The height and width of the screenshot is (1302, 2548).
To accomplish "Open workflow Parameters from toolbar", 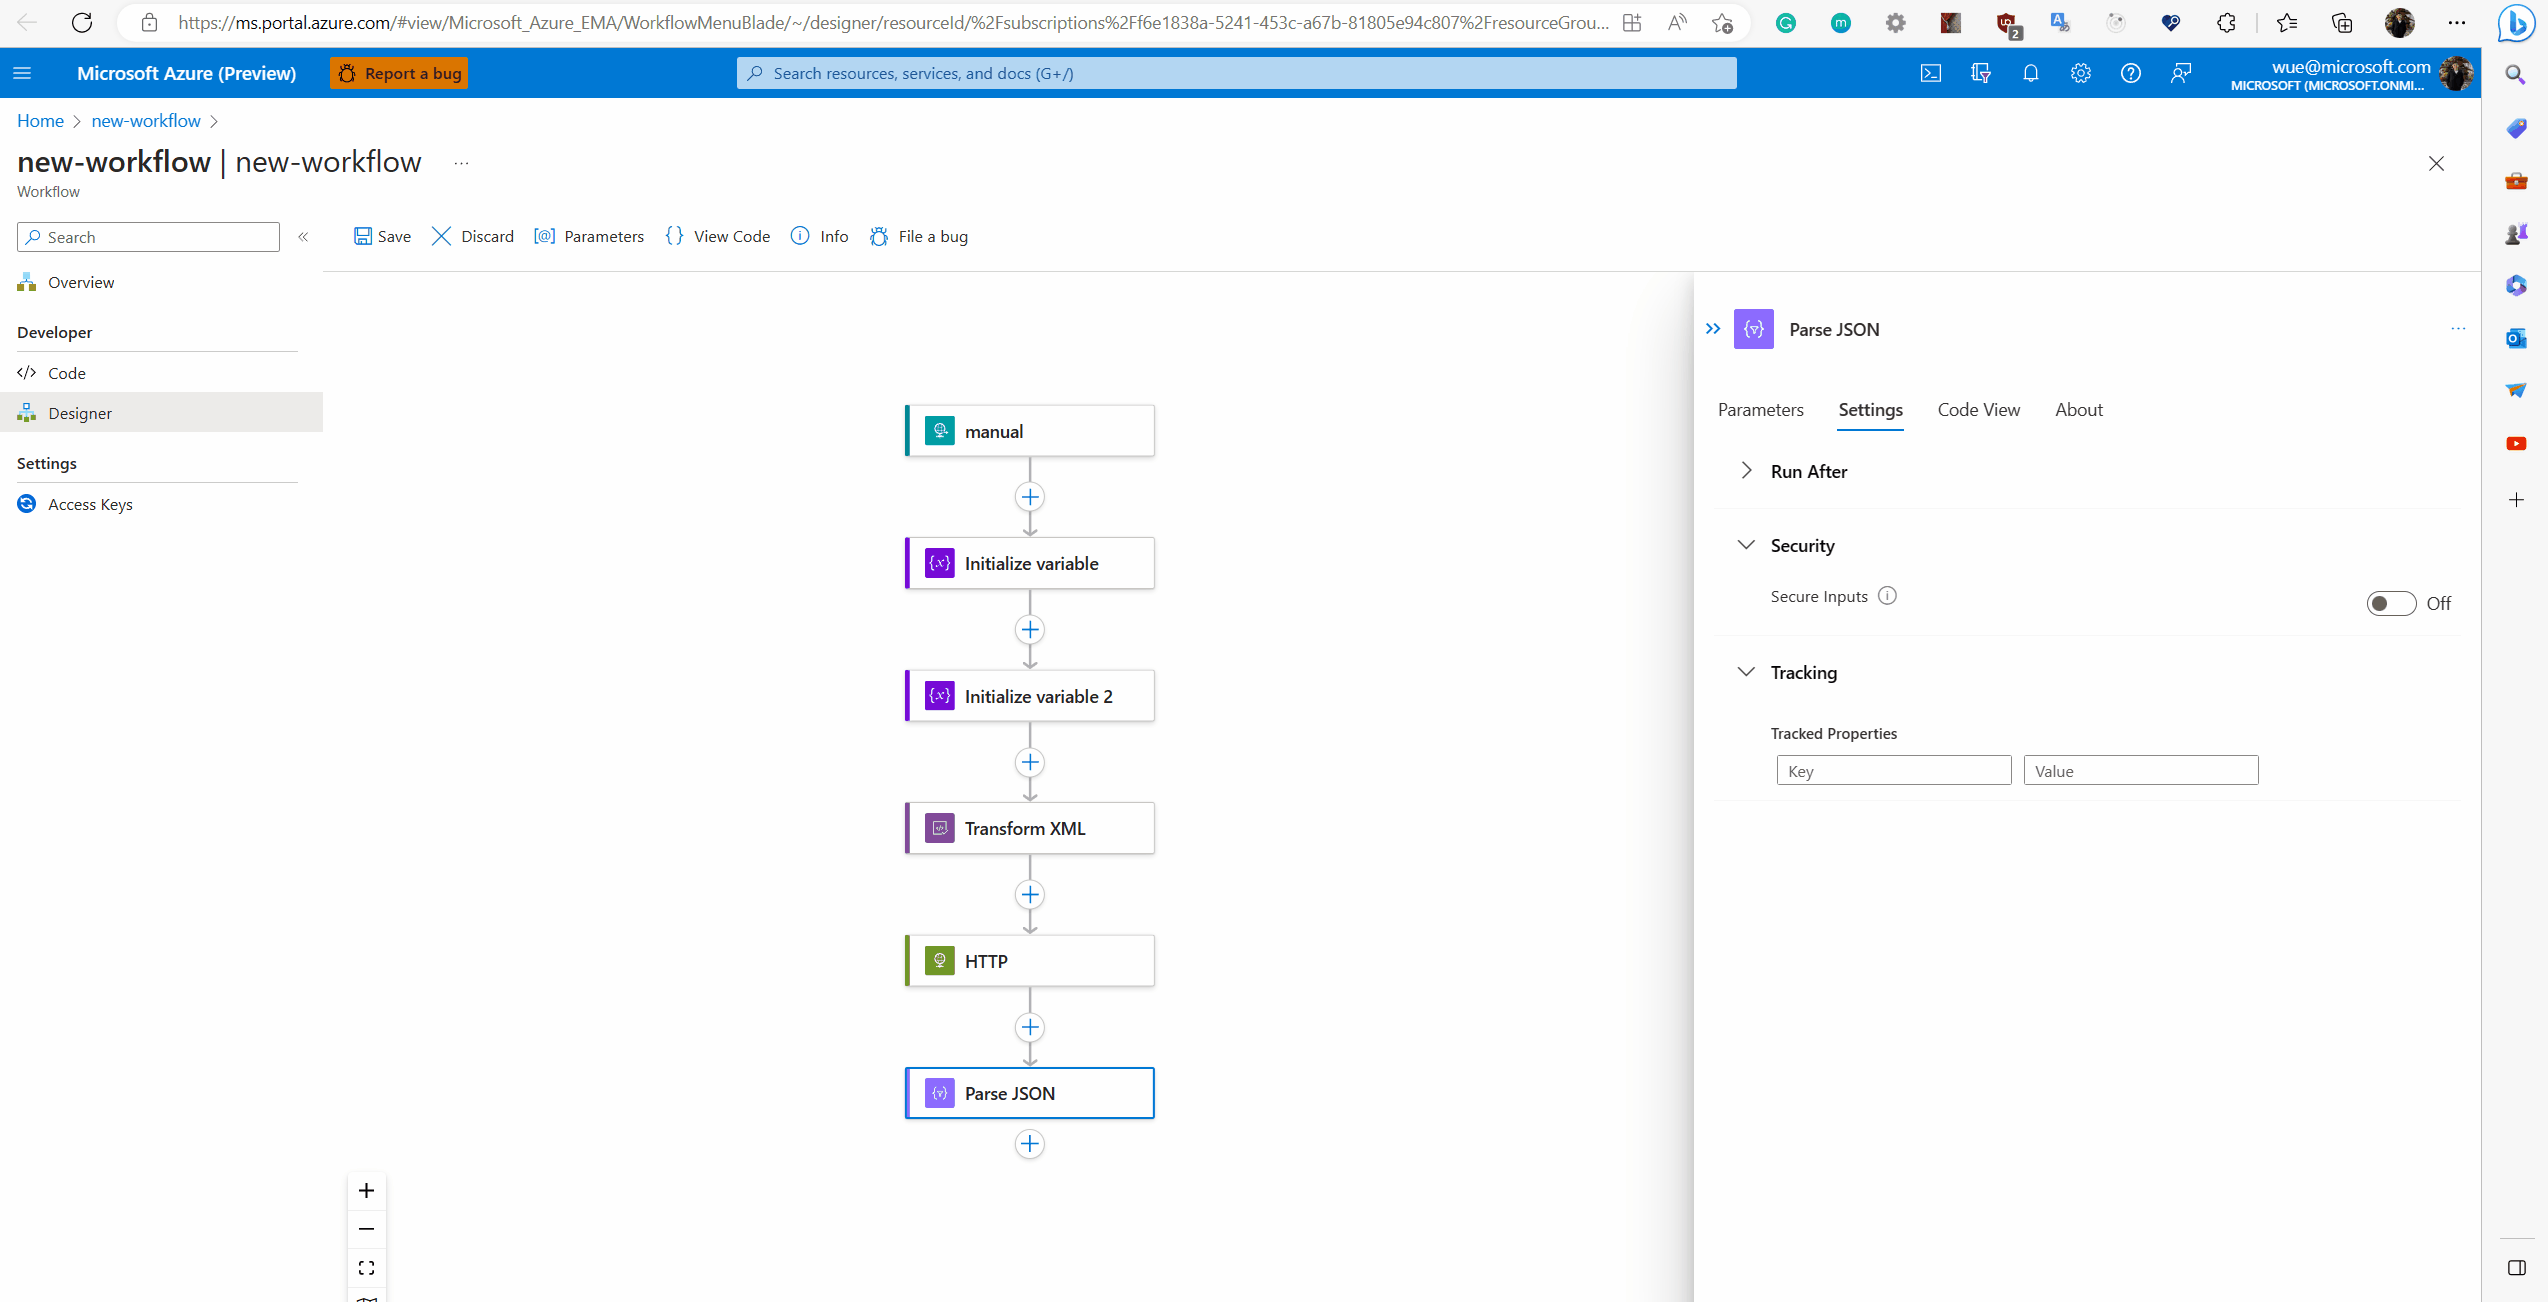I will tap(589, 236).
